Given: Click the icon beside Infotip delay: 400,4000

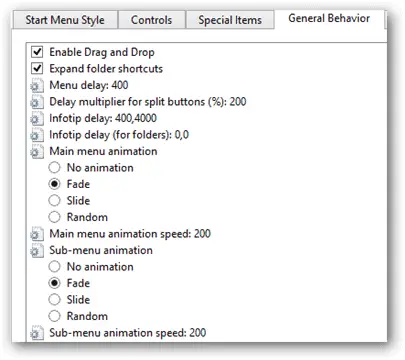Looking at the screenshot, I should [x=37, y=118].
